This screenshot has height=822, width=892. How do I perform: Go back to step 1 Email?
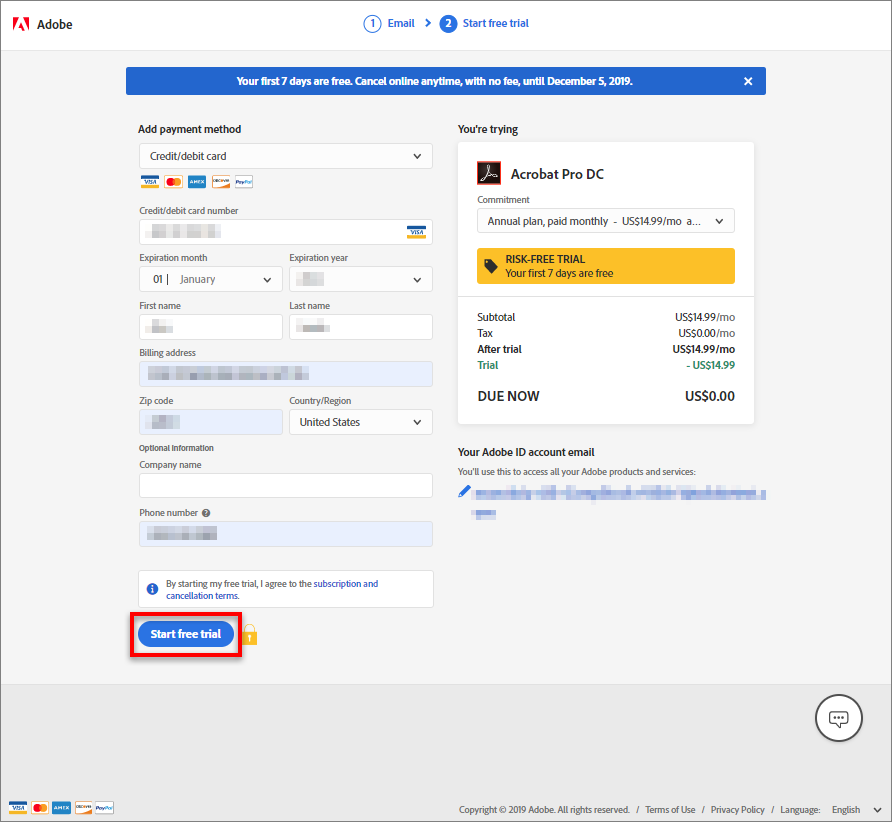(x=390, y=24)
